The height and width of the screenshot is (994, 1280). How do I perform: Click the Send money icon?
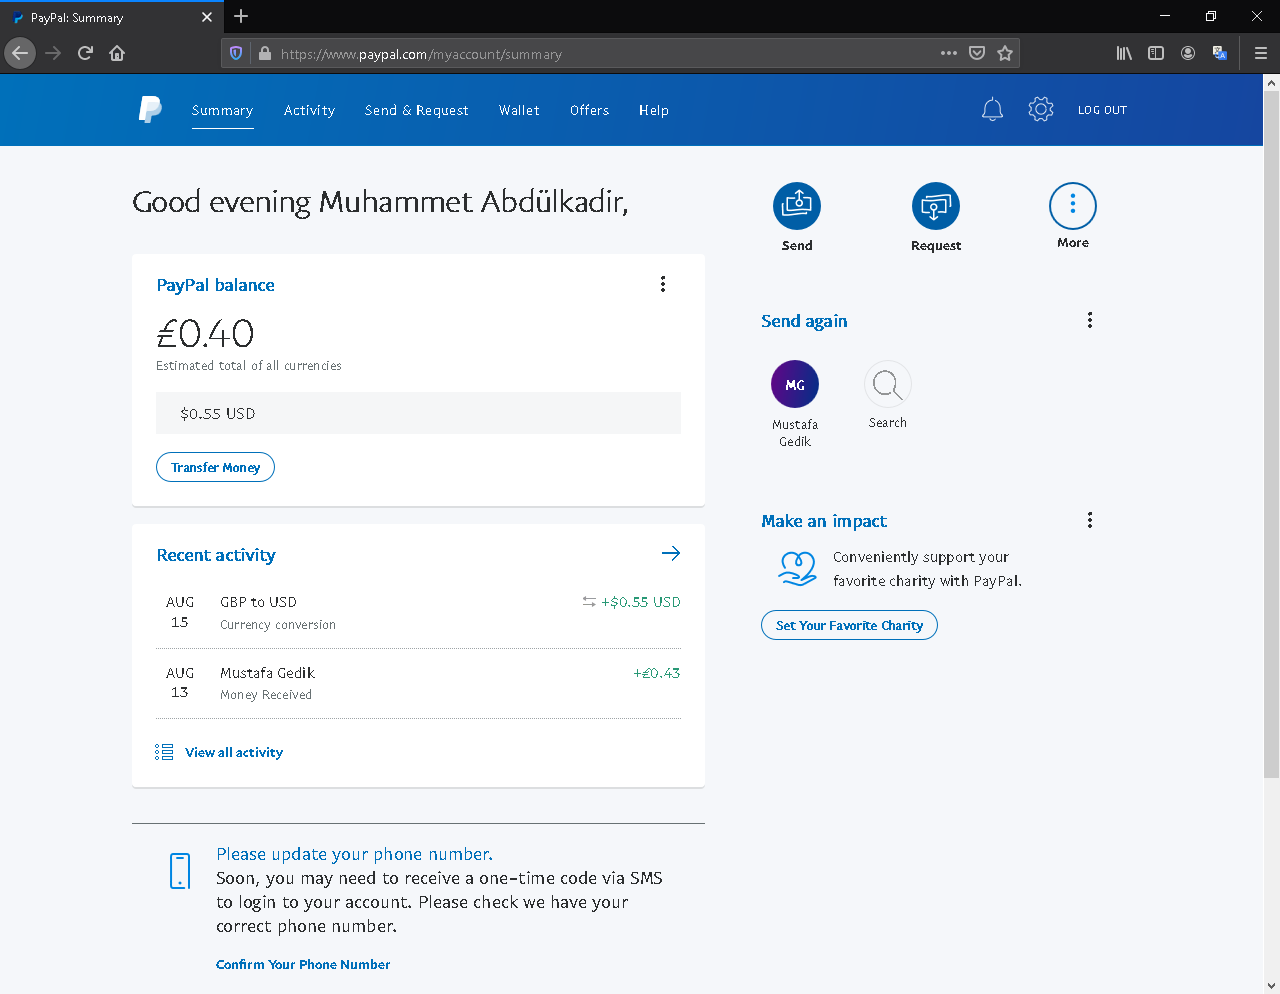tap(797, 206)
